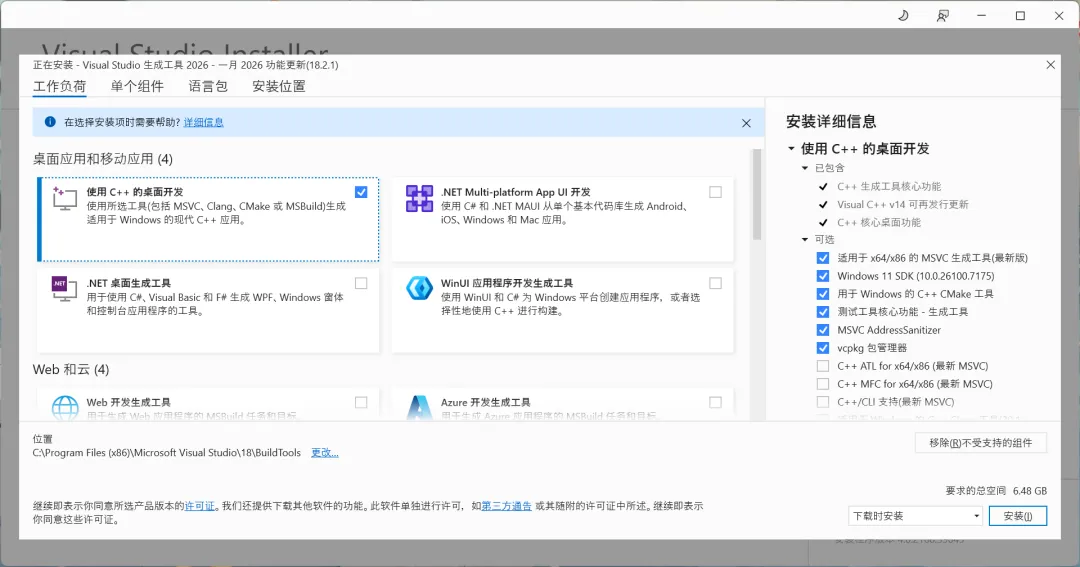Switch to 单个组件 tab
The image size is (1080, 567).
click(x=137, y=86)
